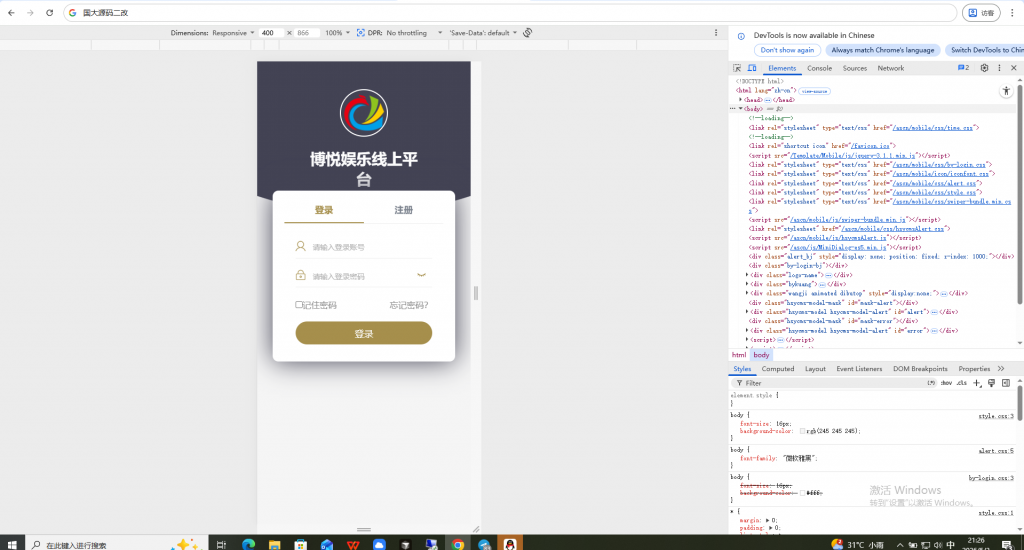Click the browser back arrow

click(11, 12)
